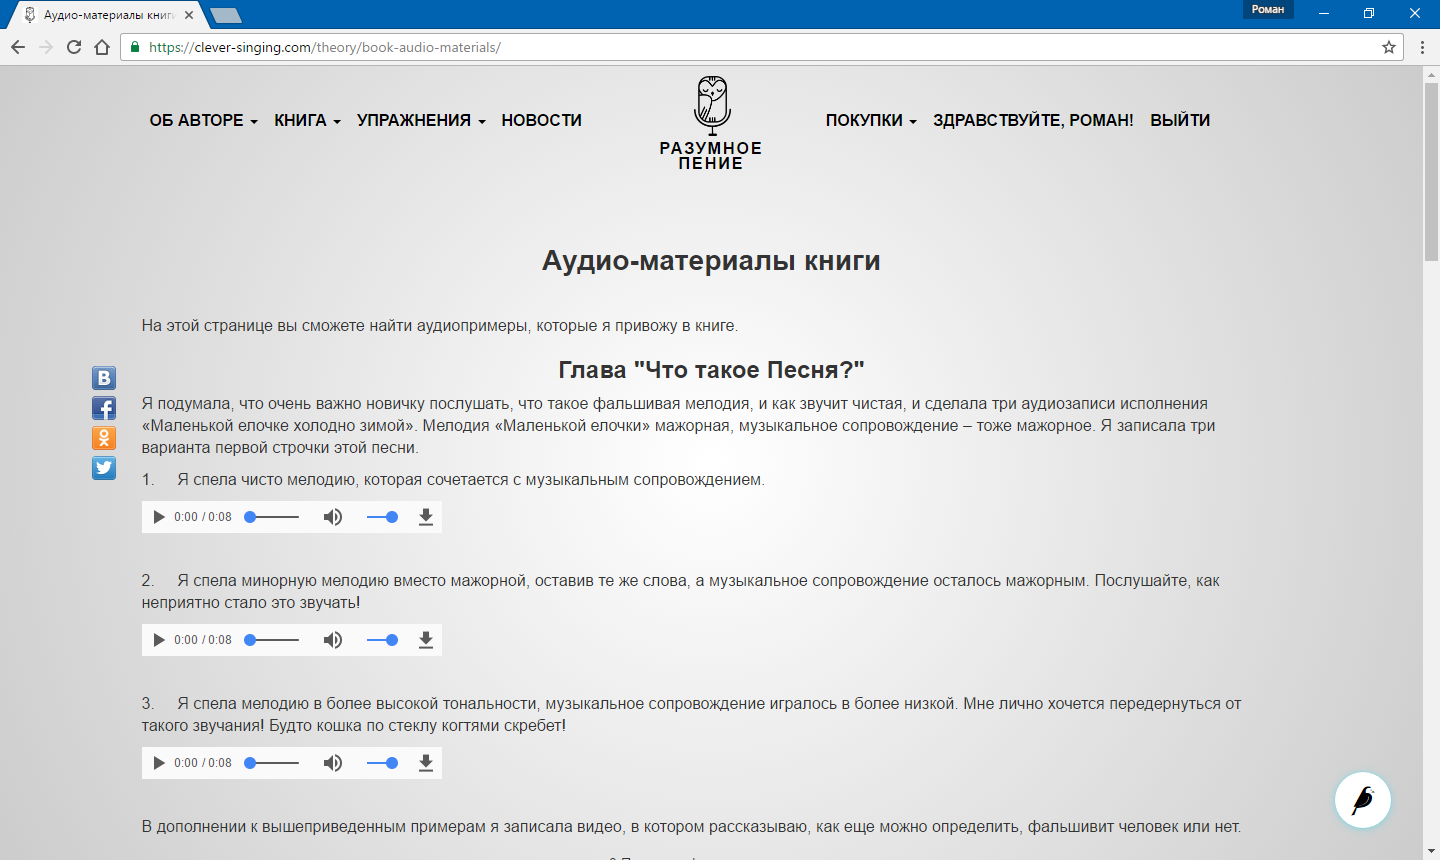Download the first audio example
Image resolution: width=1440 pixels, height=860 pixels.
tap(425, 517)
